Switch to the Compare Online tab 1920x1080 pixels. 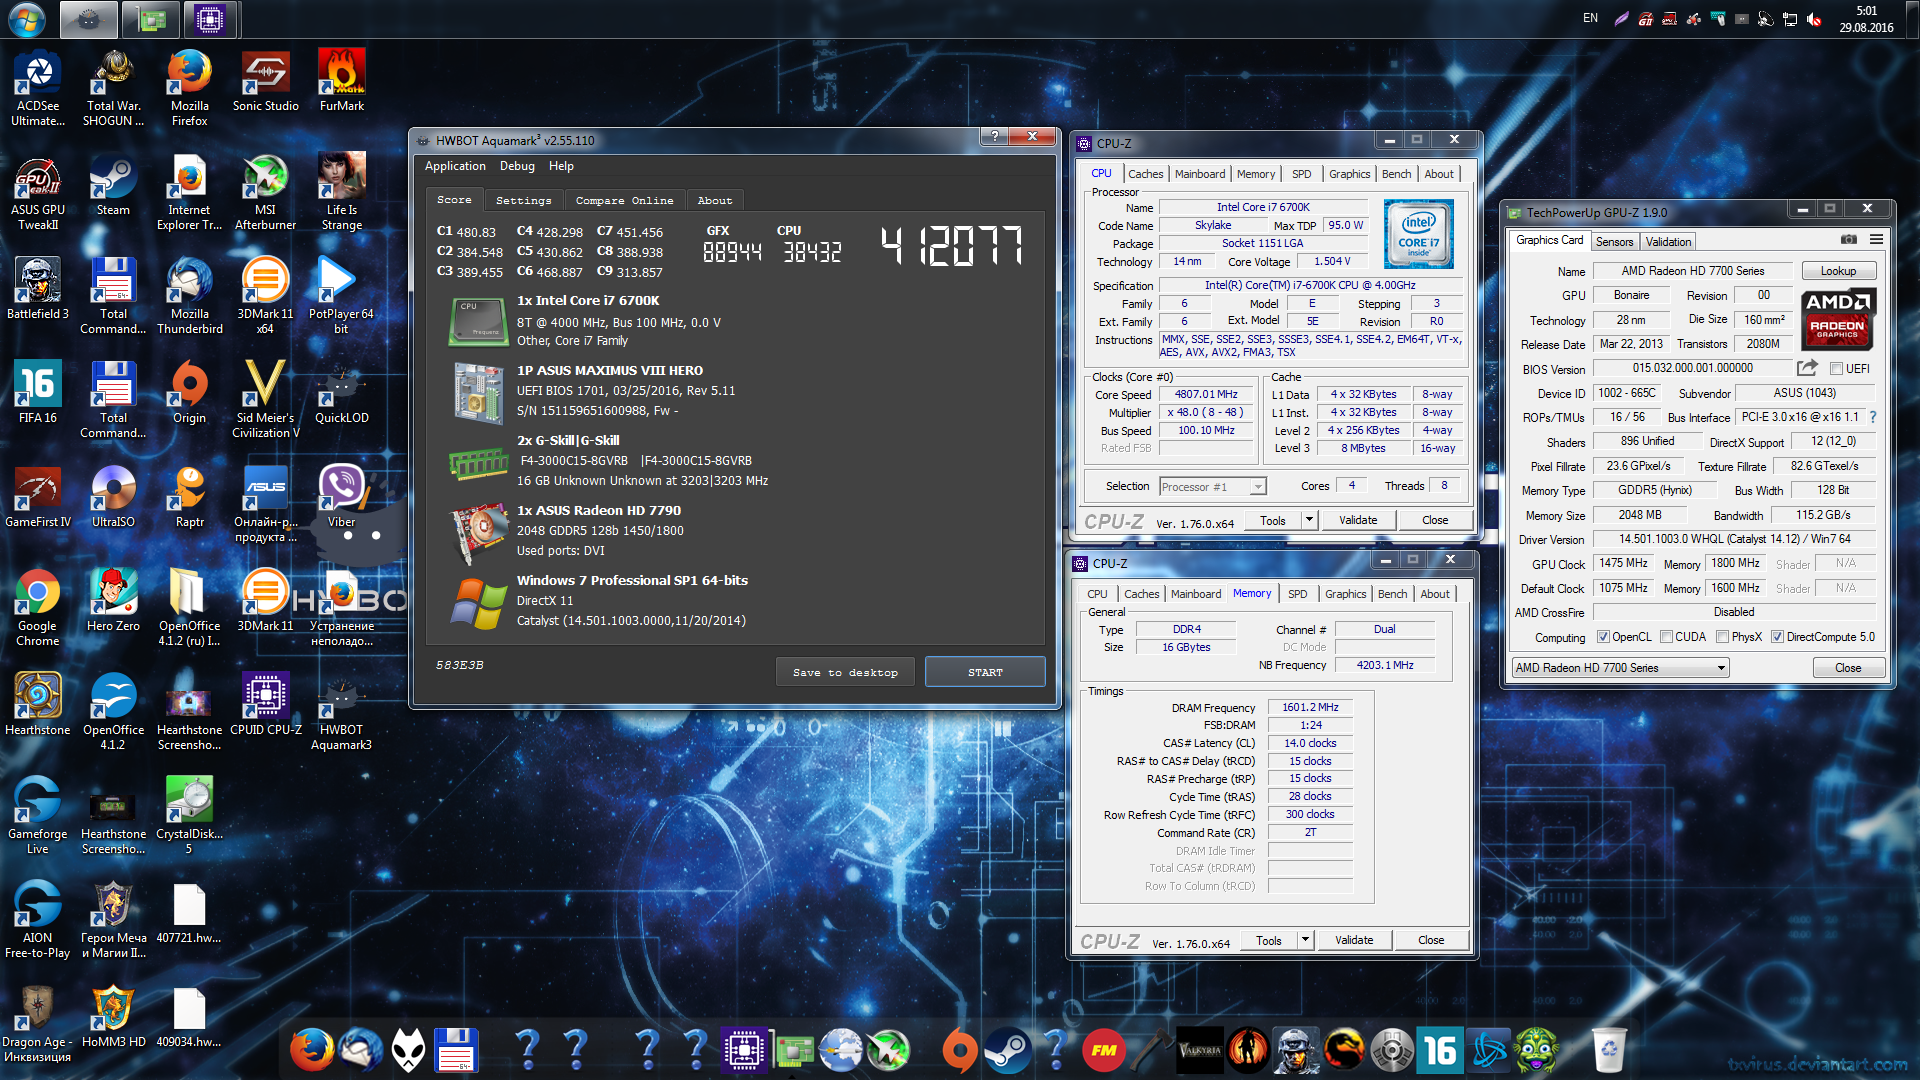[x=624, y=200]
